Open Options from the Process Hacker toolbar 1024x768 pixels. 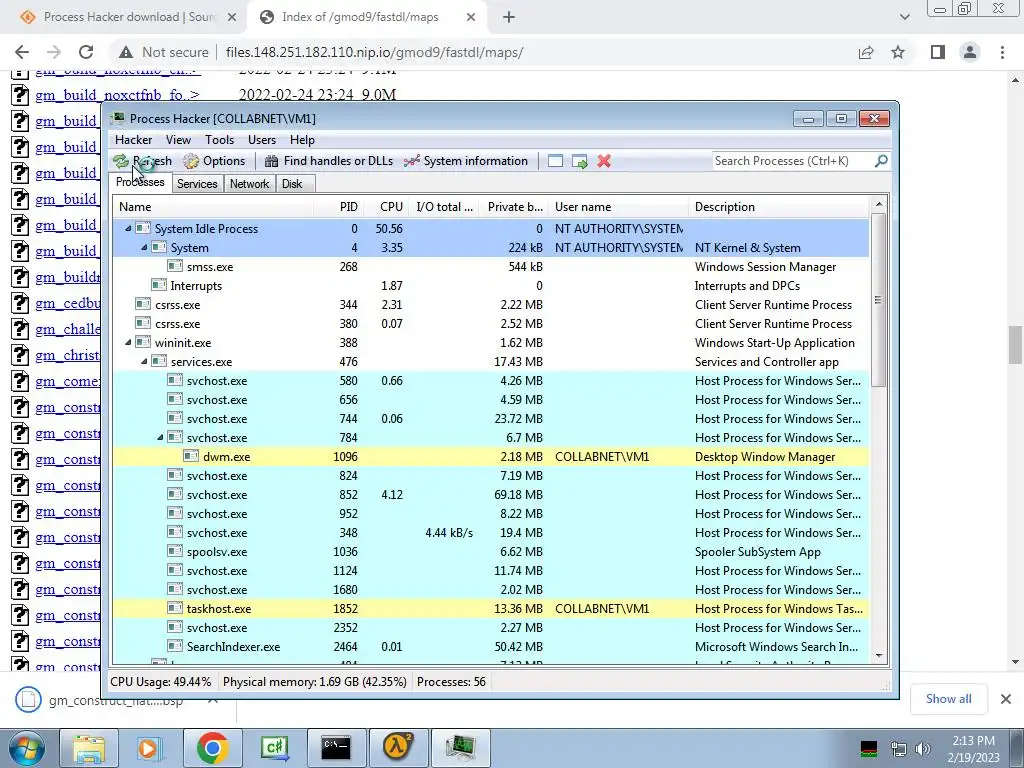(214, 161)
